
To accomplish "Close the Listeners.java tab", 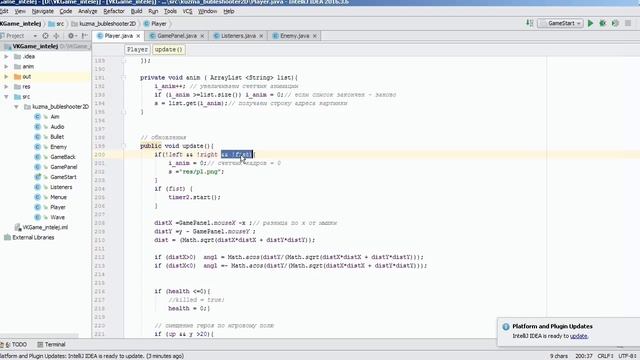I will [x=261, y=36].
